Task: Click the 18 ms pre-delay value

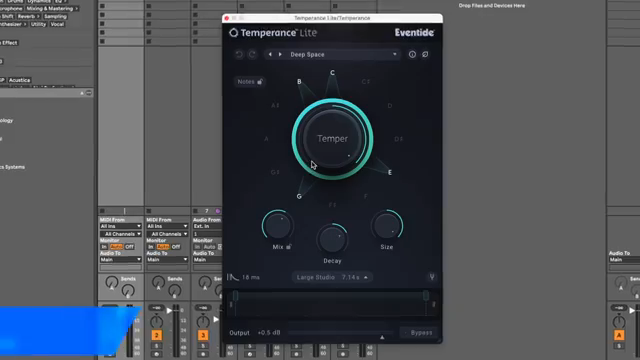Action: coord(251,277)
